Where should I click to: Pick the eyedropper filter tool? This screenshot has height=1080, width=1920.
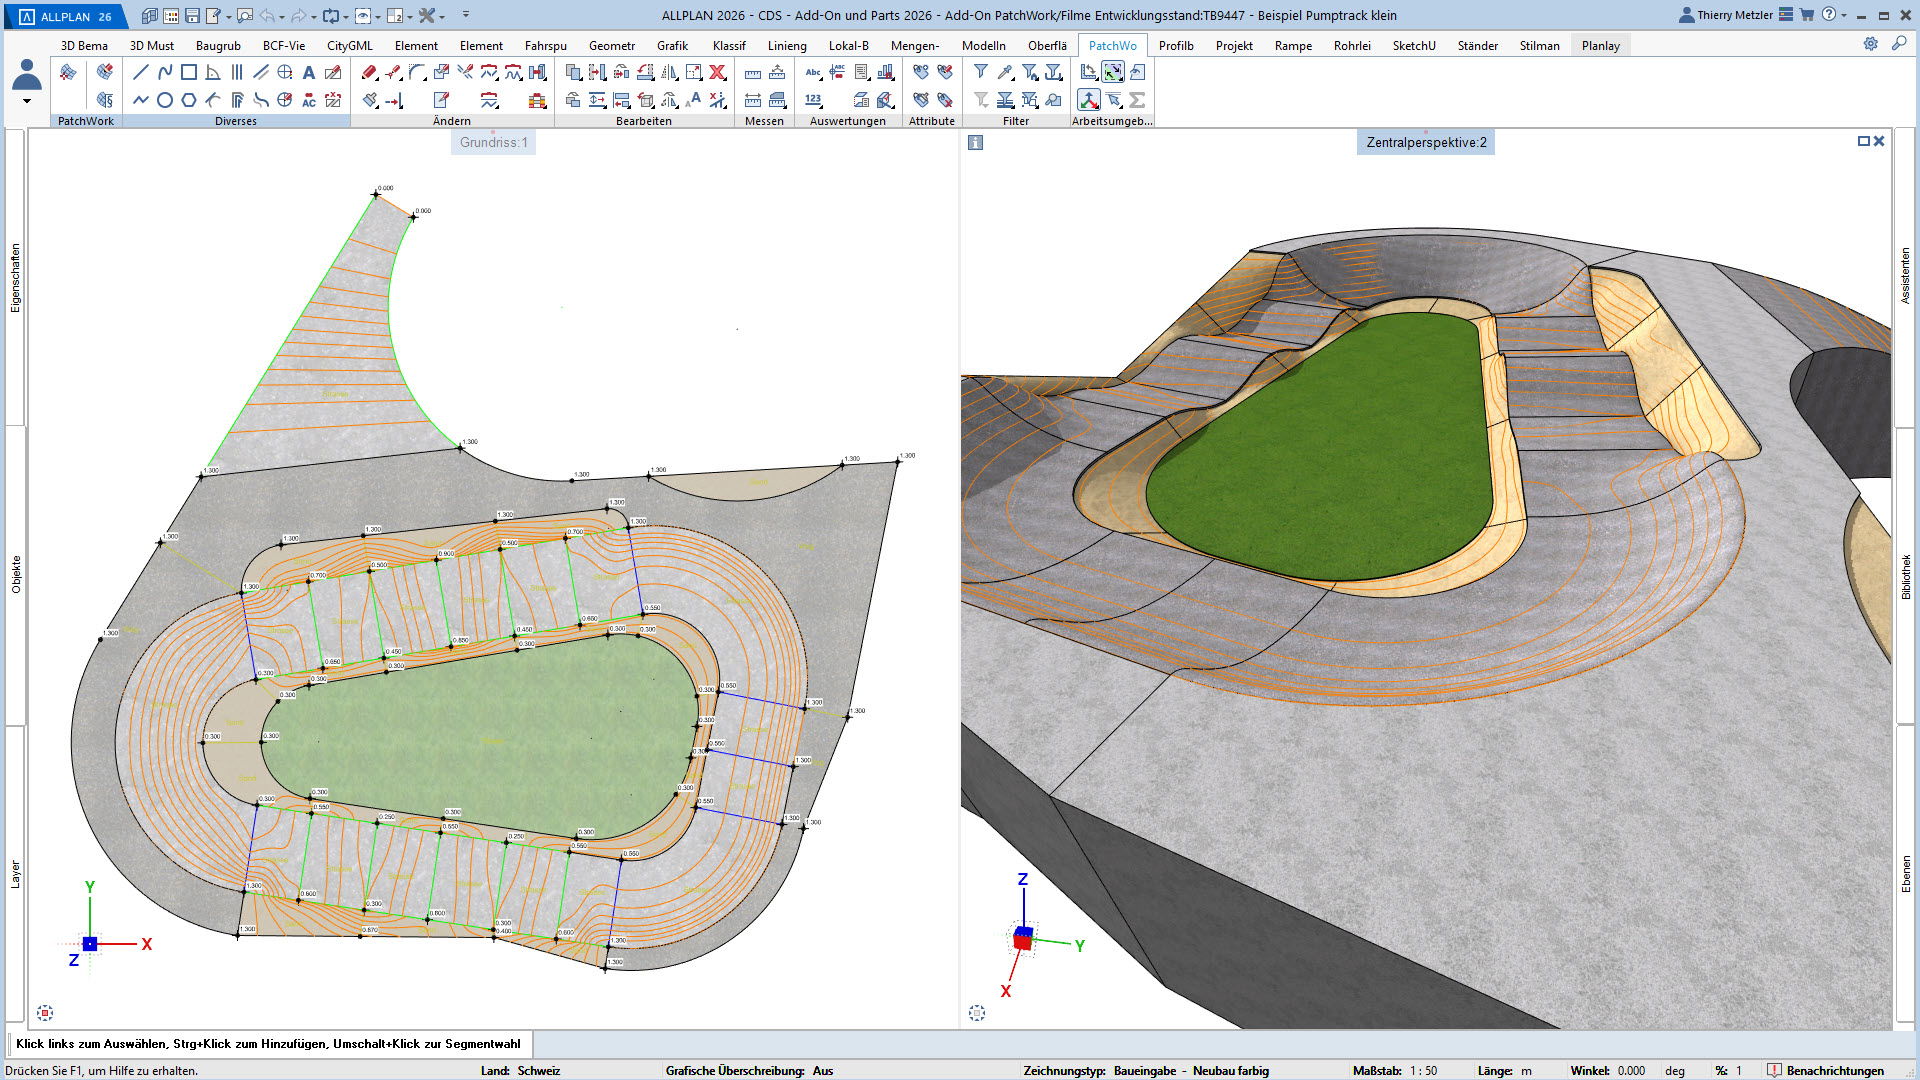point(1005,72)
